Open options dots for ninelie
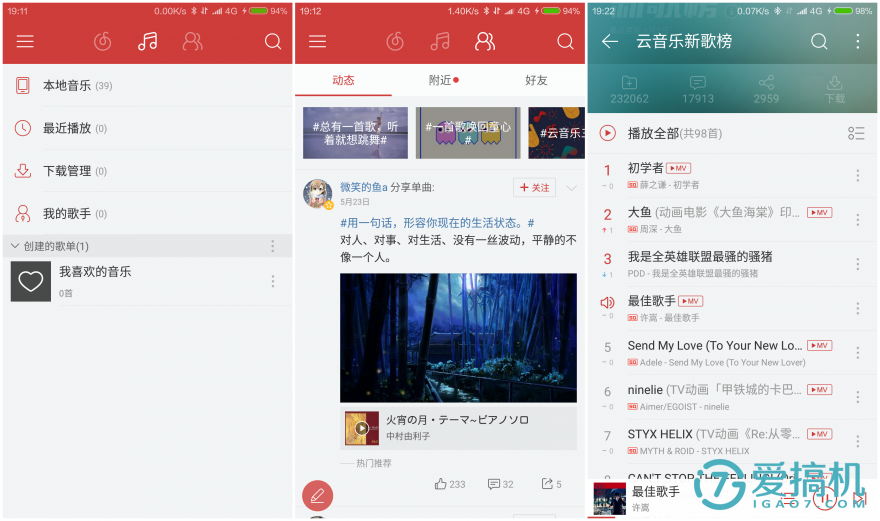The image size is (880, 521). point(858,397)
